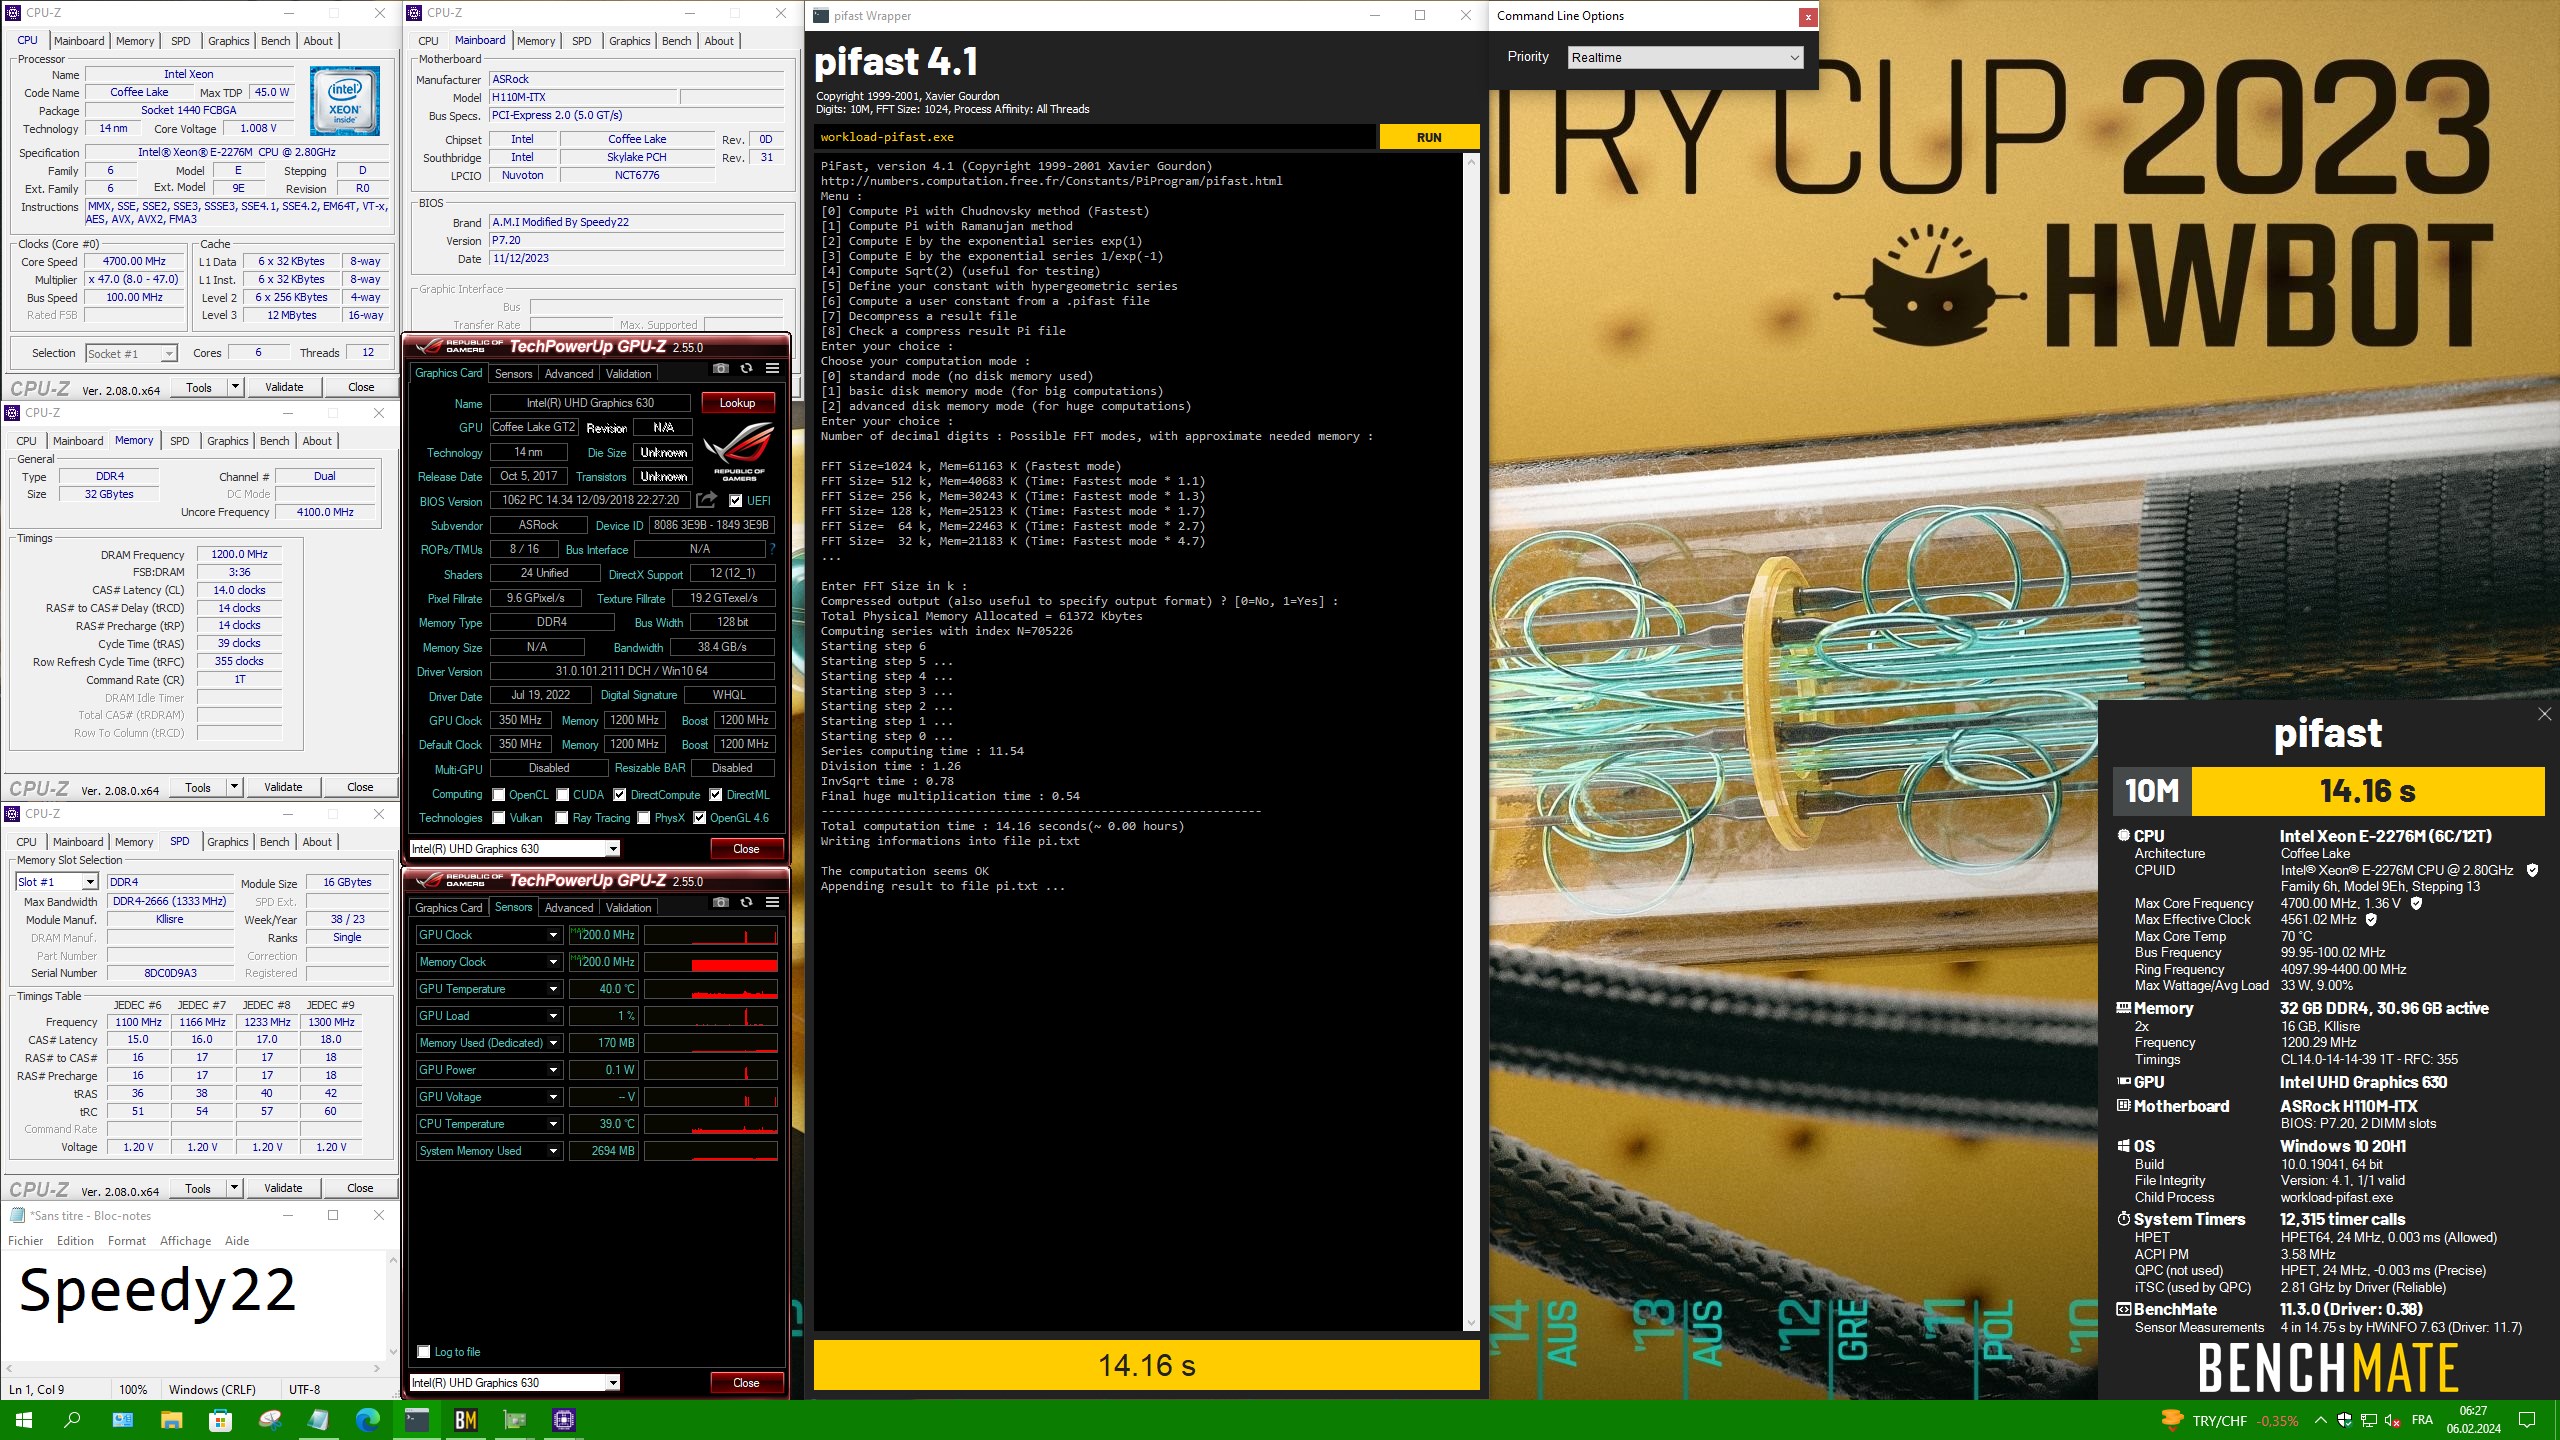Open the Mainboard tab in top-left CPU-Z
2560x1440 pixels.
(79, 41)
